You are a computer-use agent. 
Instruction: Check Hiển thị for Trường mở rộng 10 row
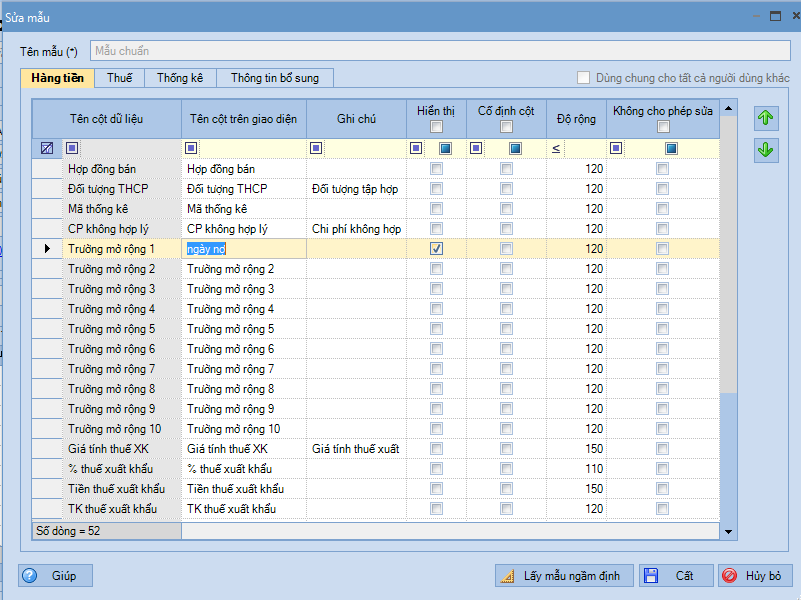[436, 429]
